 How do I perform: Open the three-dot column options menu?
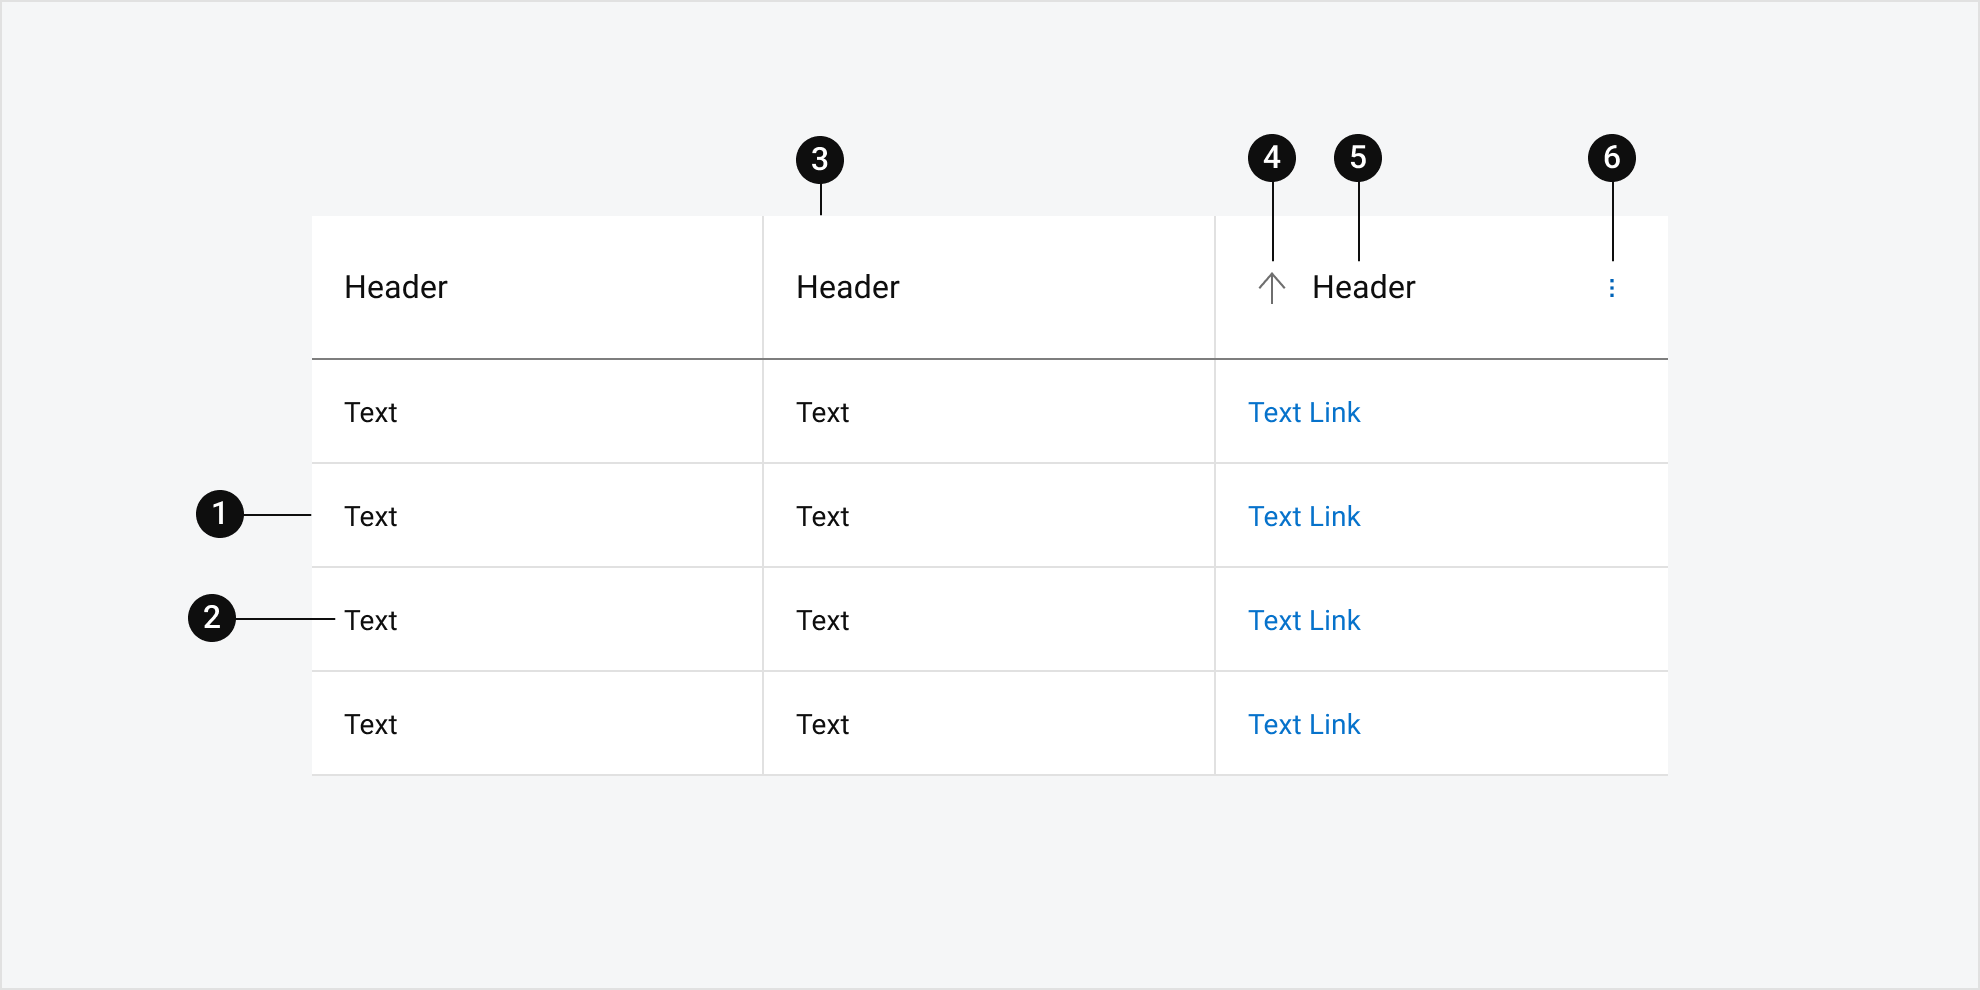click(1611, 288)
